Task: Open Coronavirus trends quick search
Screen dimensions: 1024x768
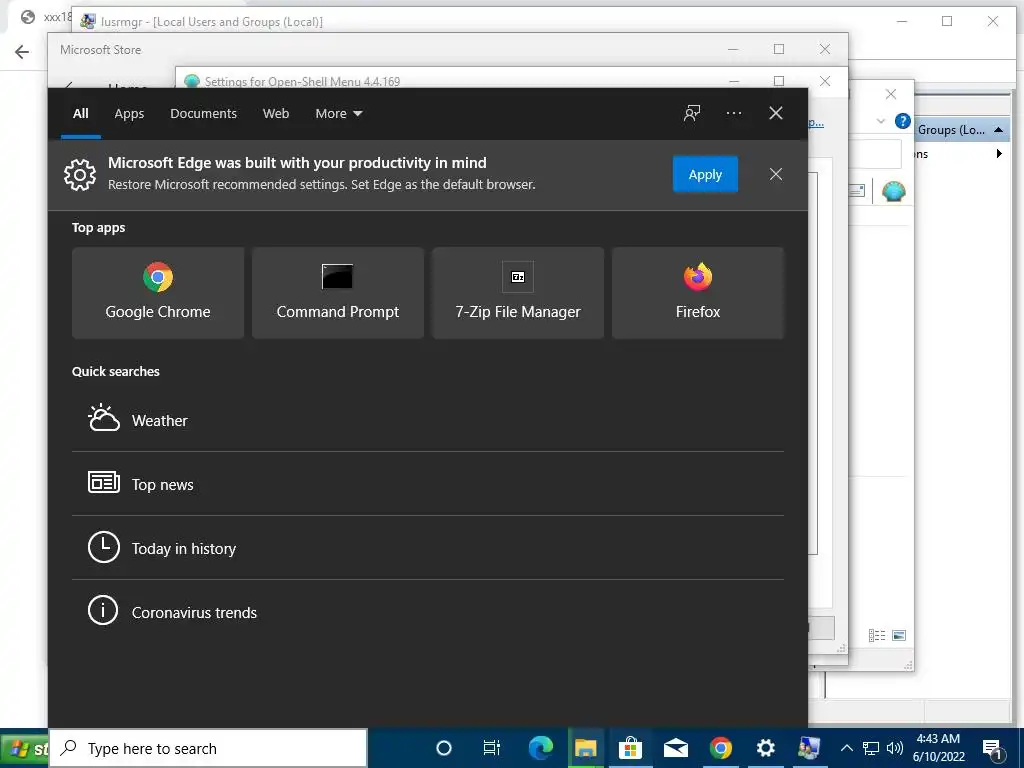Action: pos(428,612)
